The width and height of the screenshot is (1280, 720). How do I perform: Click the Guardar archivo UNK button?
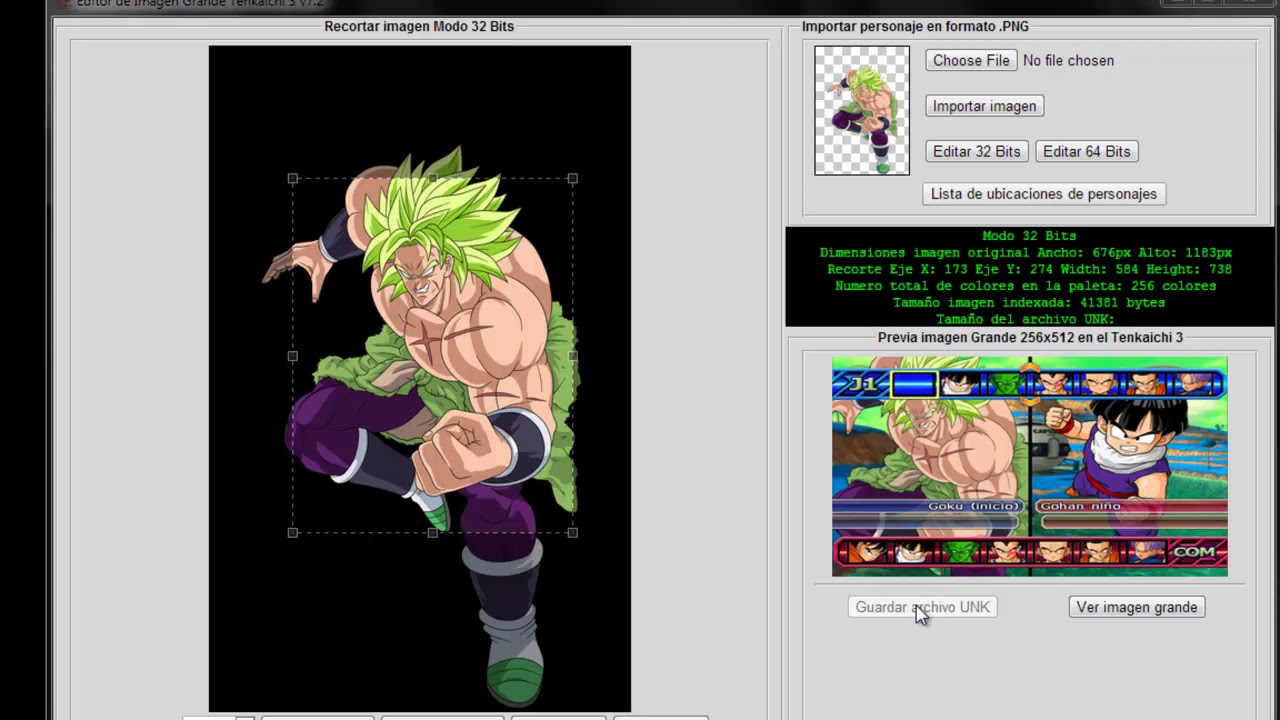922,607
